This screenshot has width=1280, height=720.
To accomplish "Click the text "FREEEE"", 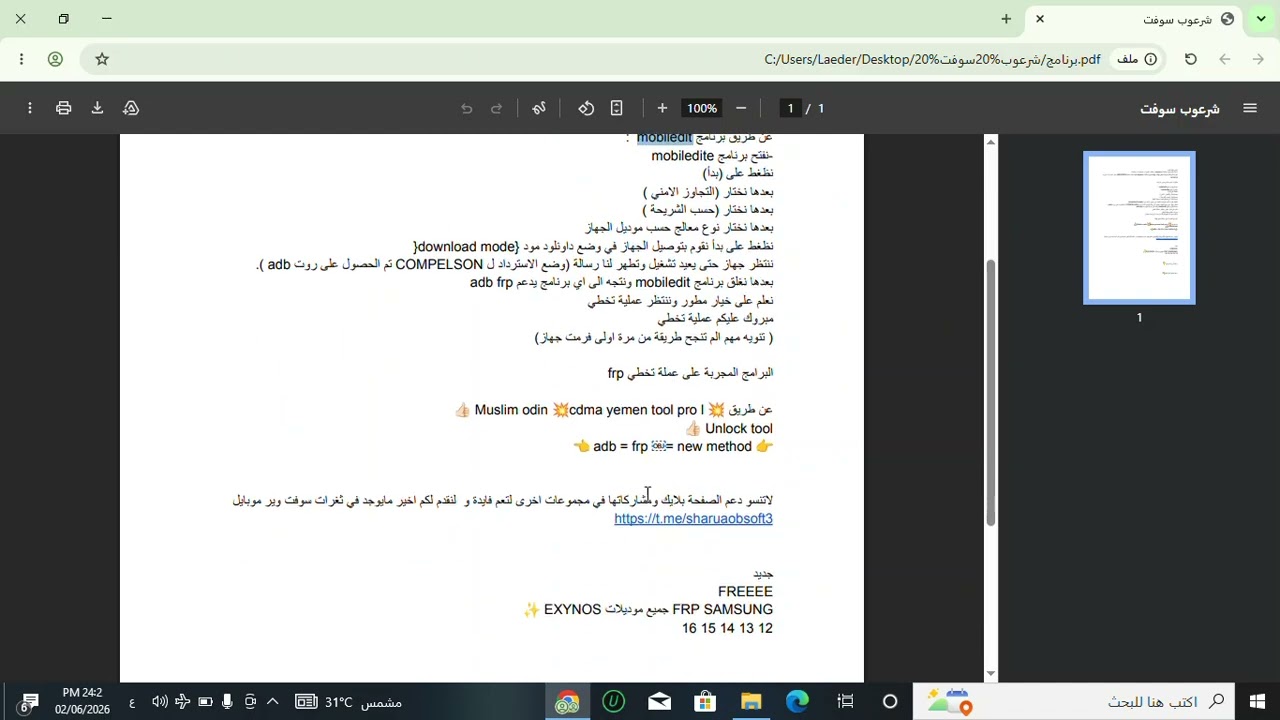I will (745, 591).
